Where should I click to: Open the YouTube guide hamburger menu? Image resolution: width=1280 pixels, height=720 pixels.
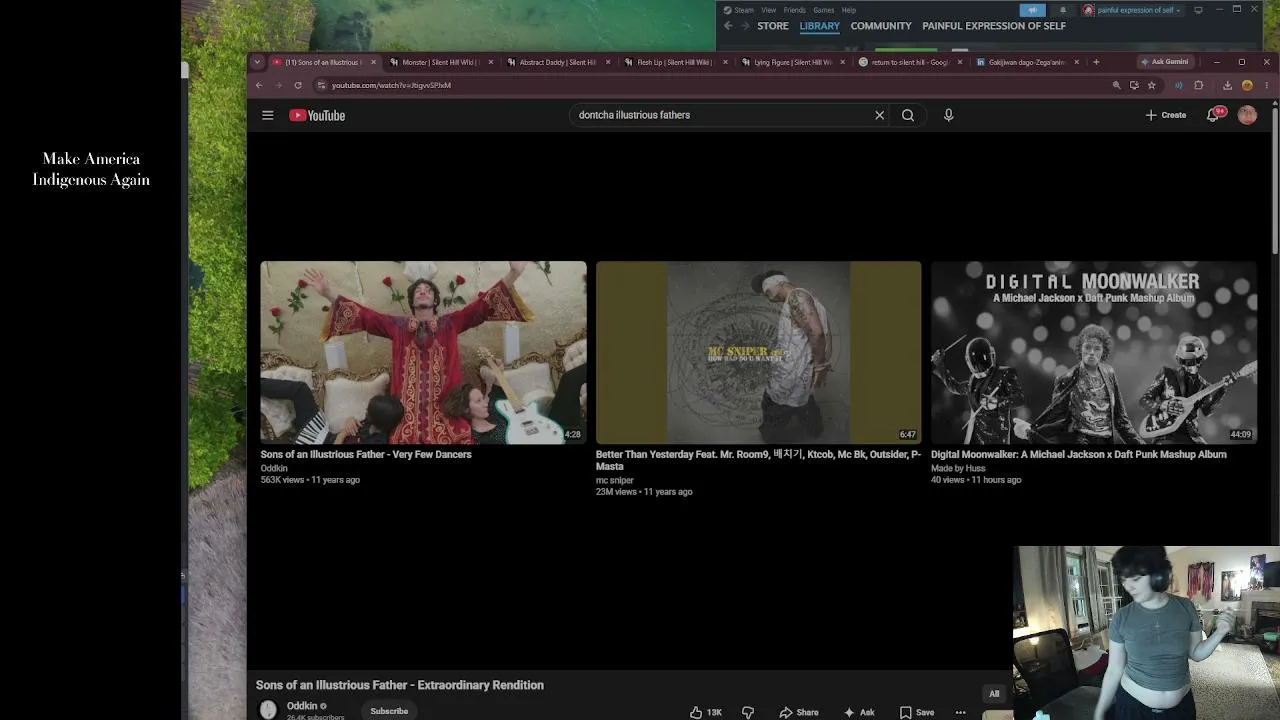[267, 115]
